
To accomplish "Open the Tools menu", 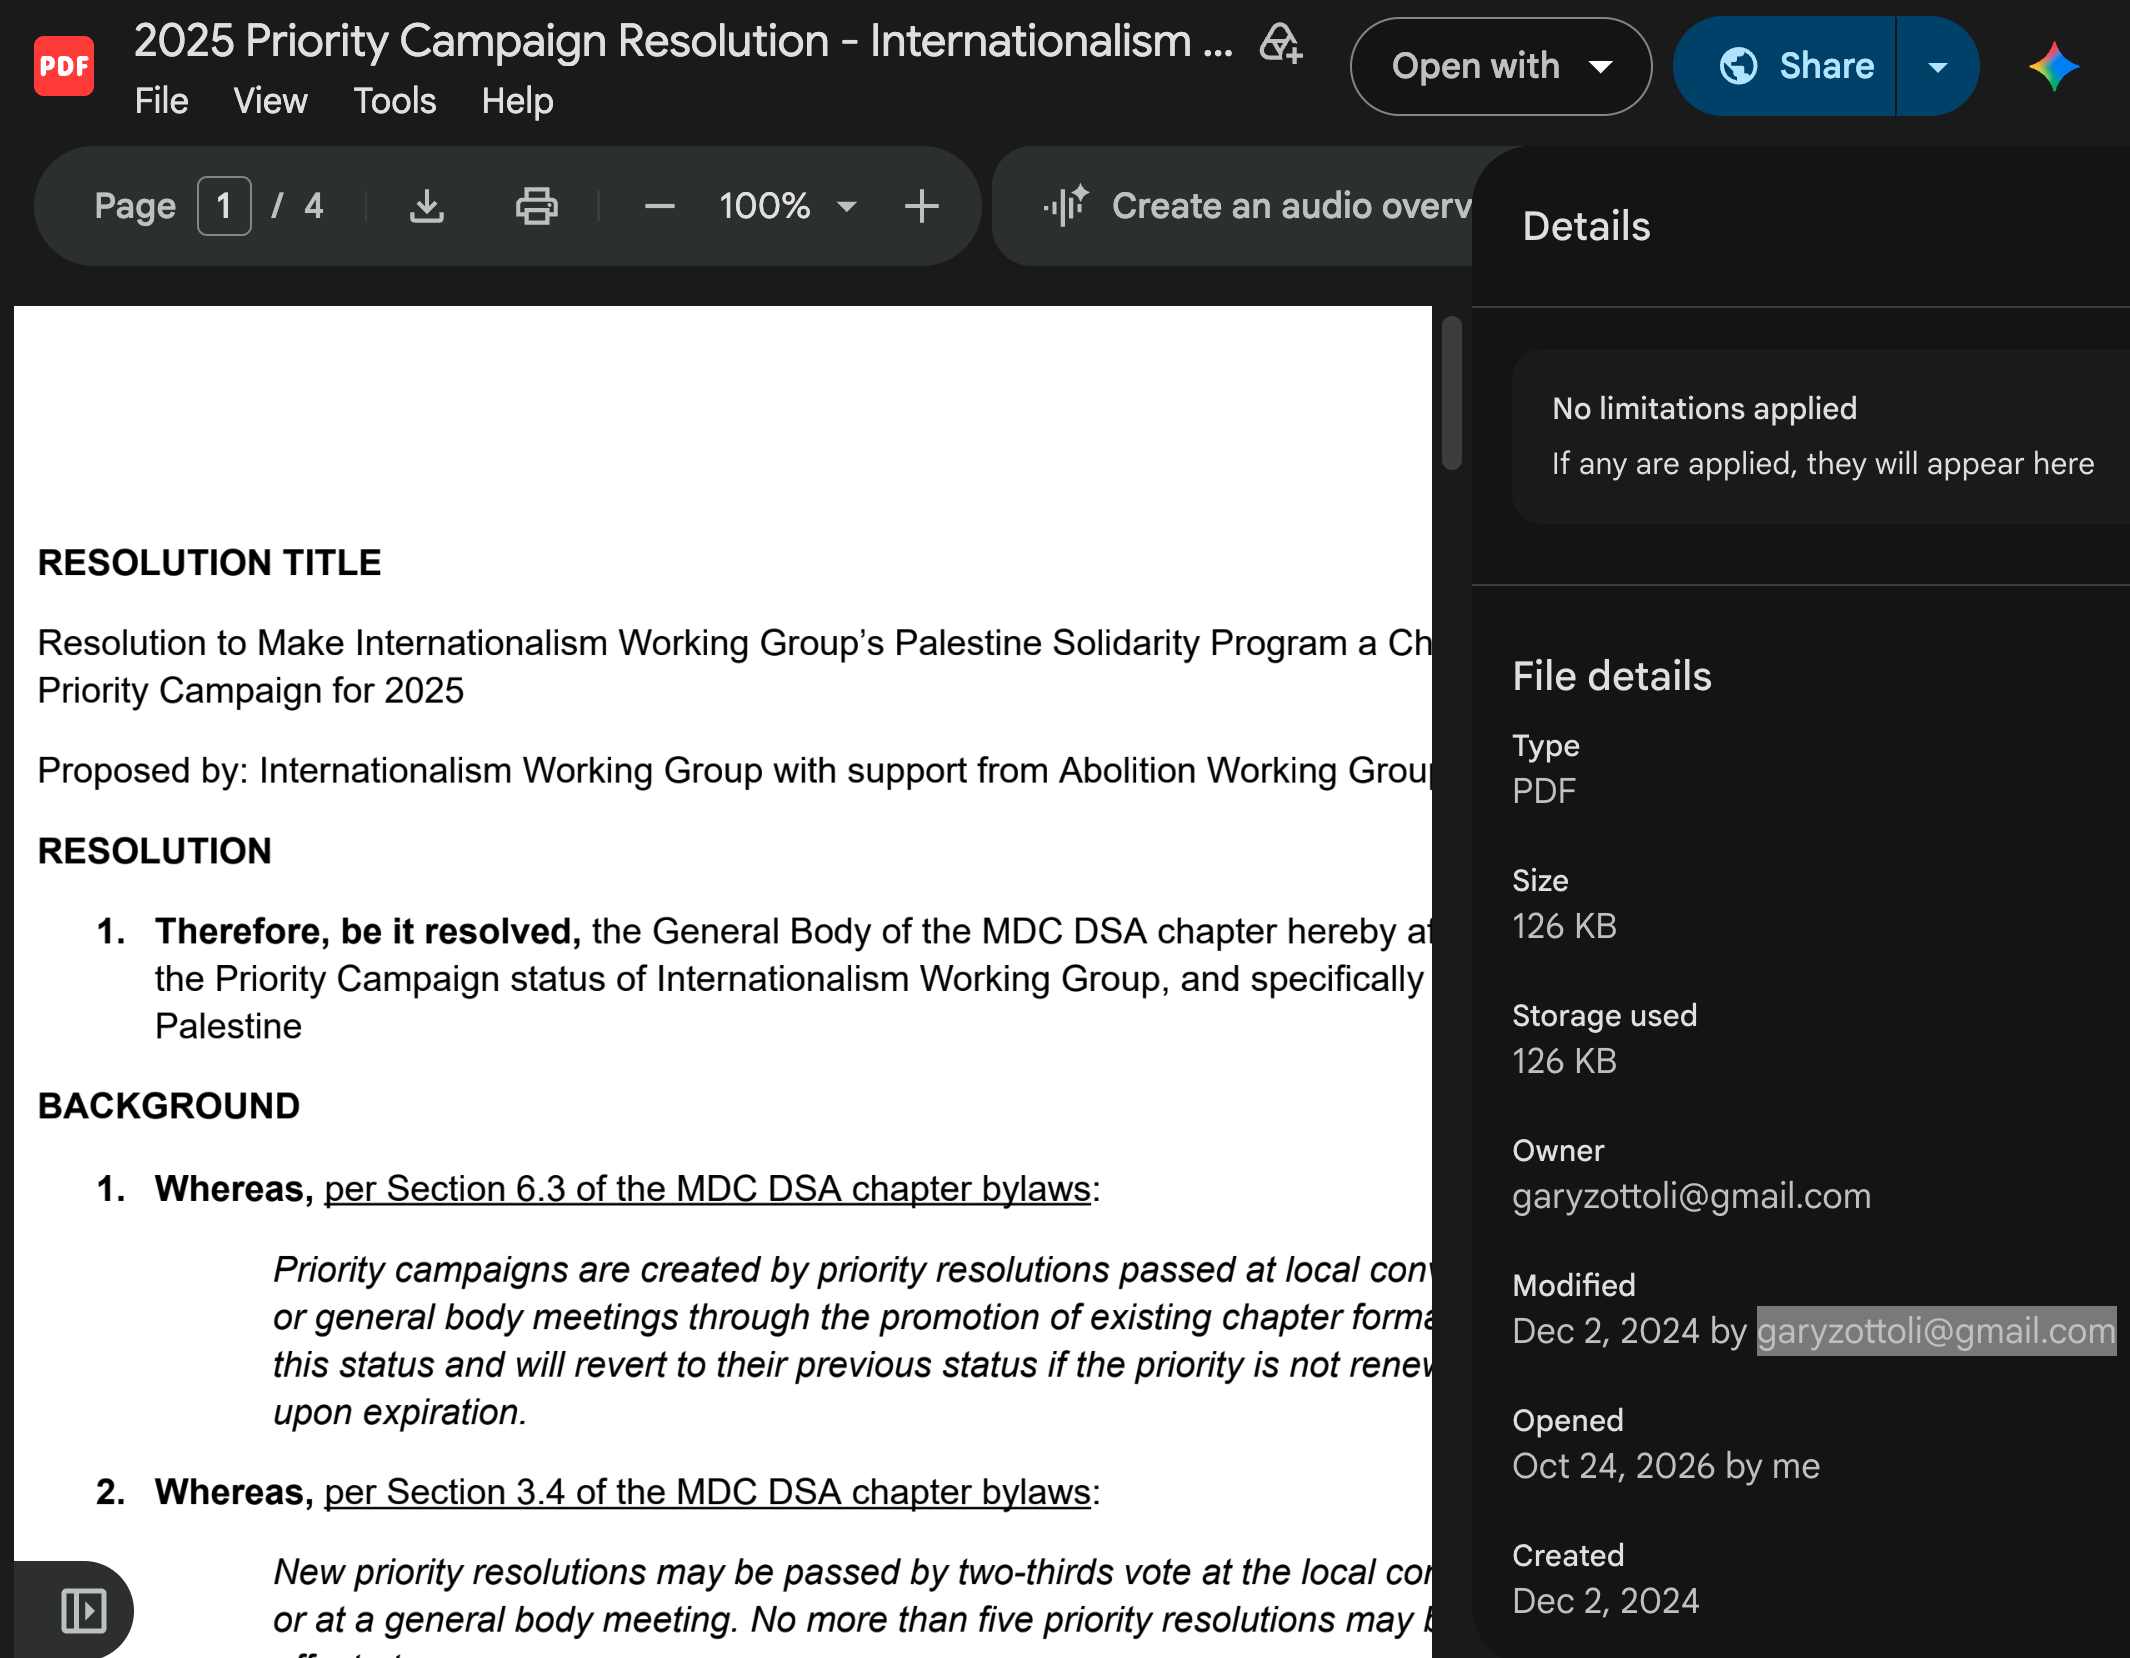I will click(x=395, y=101).
